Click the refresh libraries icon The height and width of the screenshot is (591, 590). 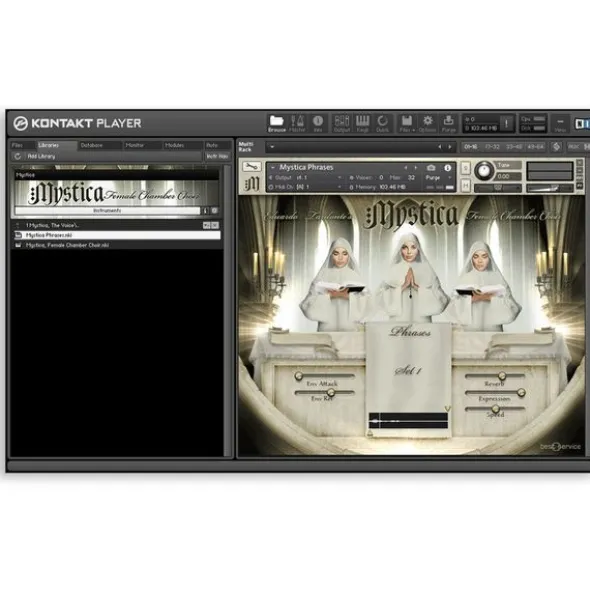click(17, 156)
